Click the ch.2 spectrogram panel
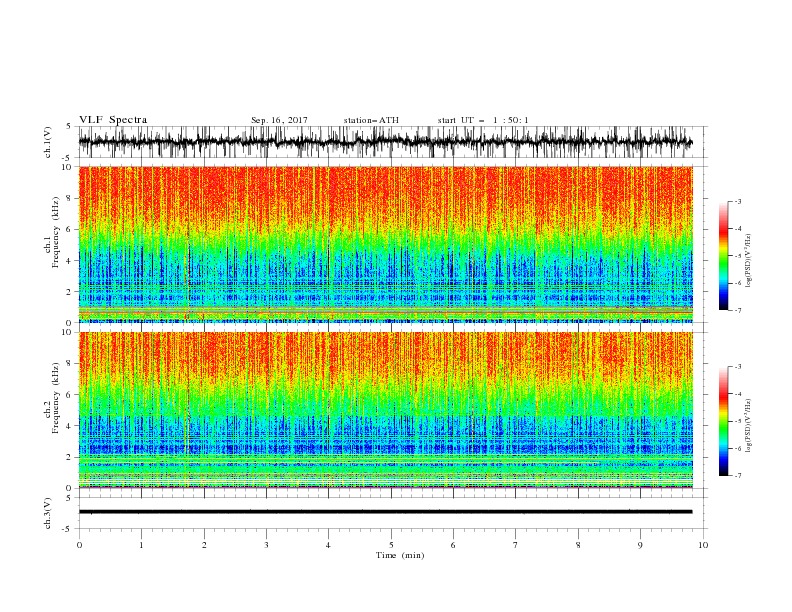Viewport: 792px width, 612px height. (x=386, y=410)
